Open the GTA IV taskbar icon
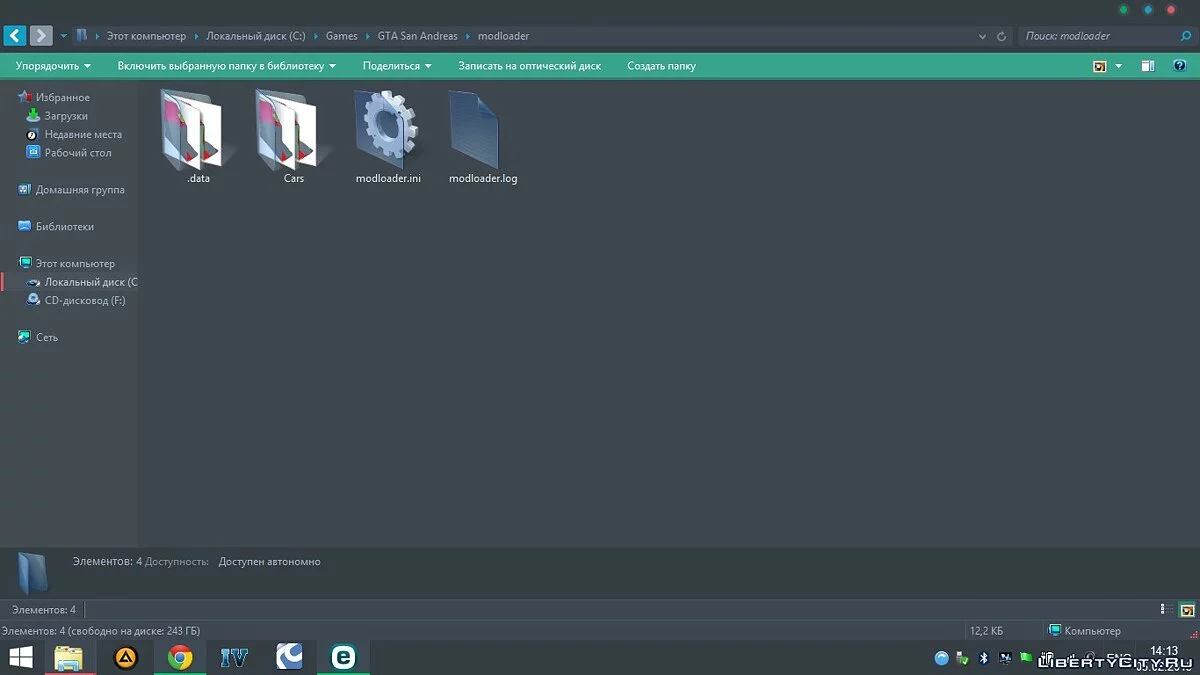1200x675 pixels. pyautogui.click(x=234, y=657)
